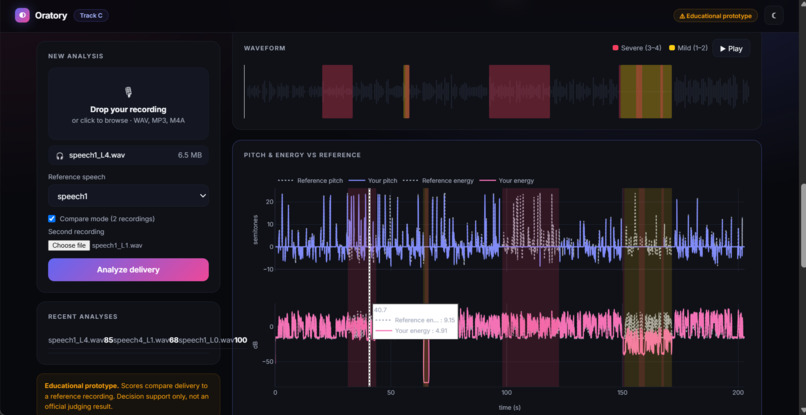Screen dimensions: 806x415
Task: Click the PITCH & ENERGY VS REFERENCE heading
Action: click(x=302, y=155)
